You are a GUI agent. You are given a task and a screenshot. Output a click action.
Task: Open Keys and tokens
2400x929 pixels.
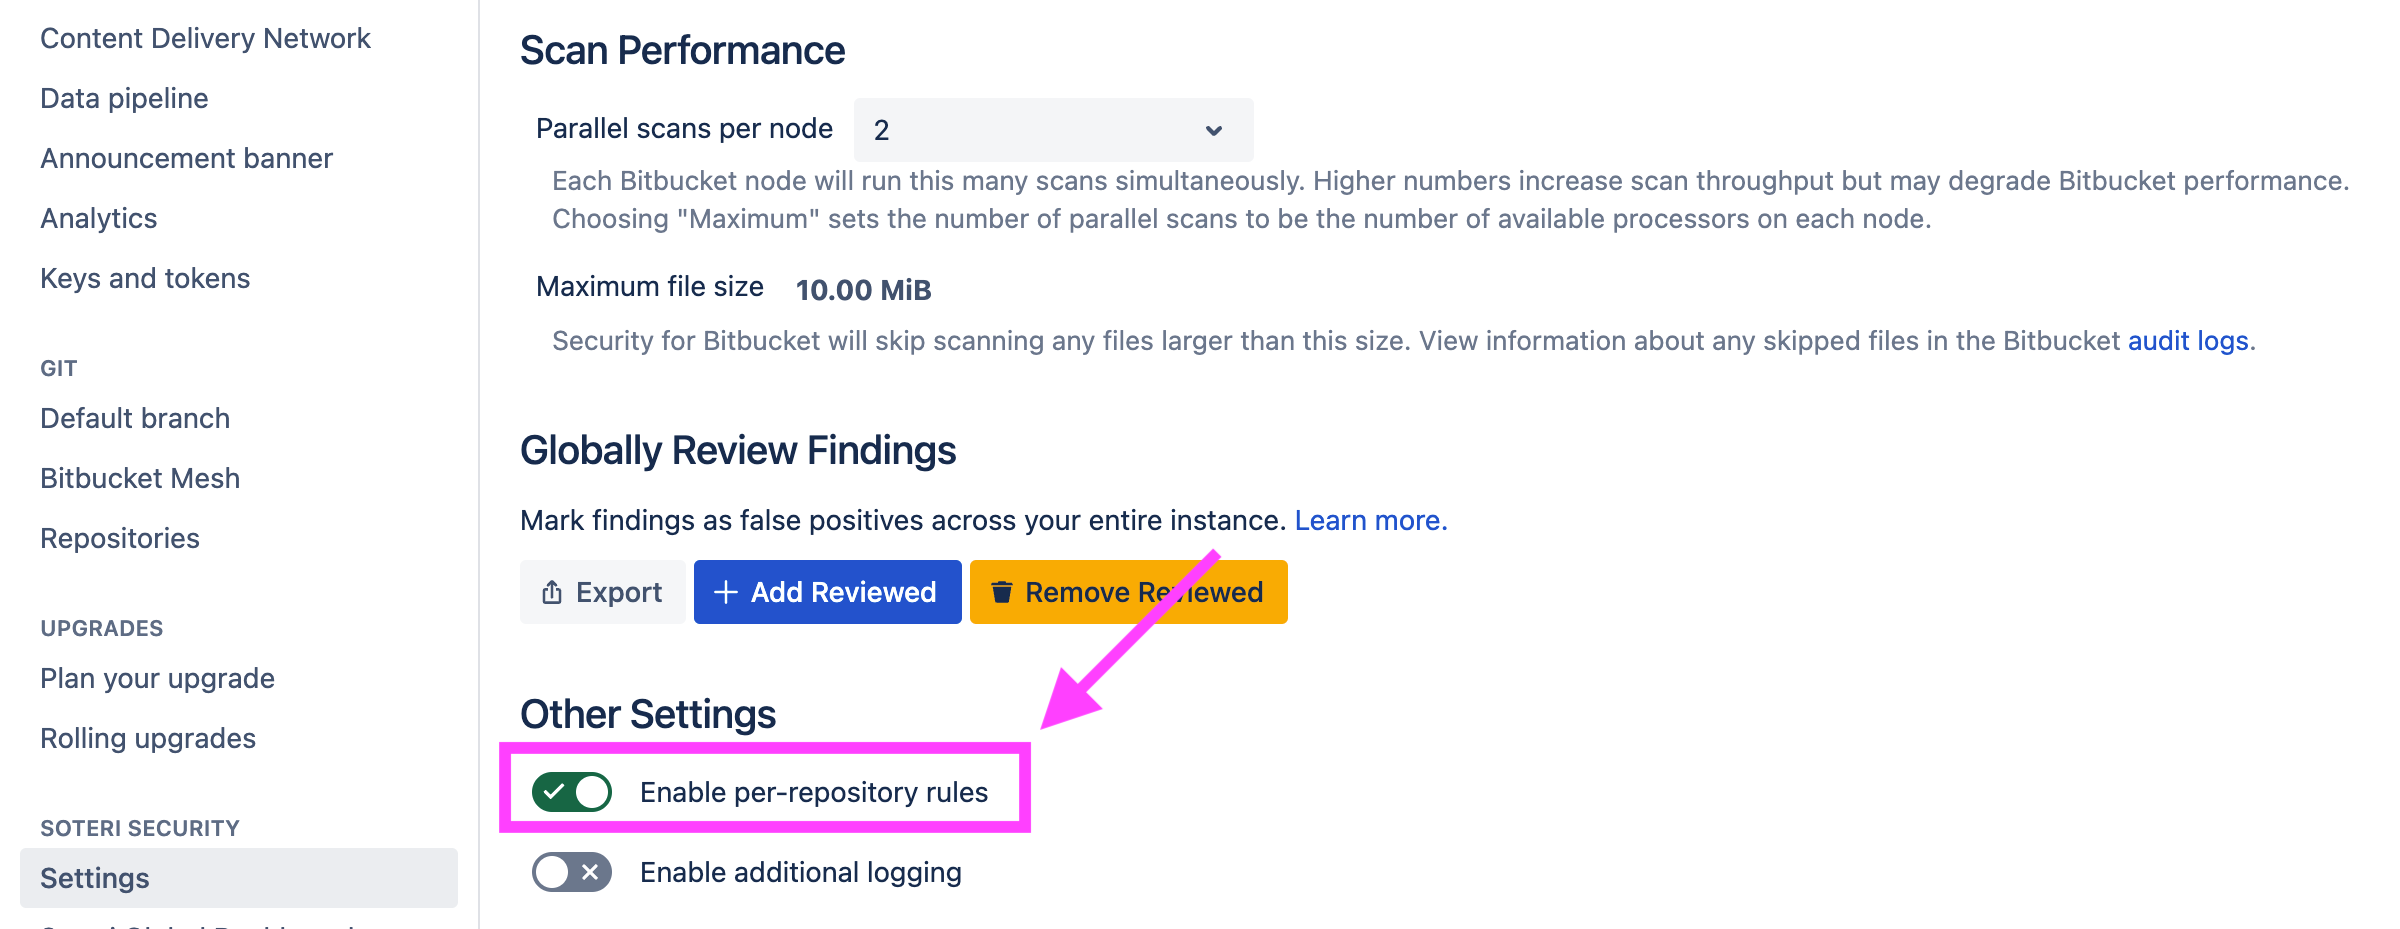145,278
